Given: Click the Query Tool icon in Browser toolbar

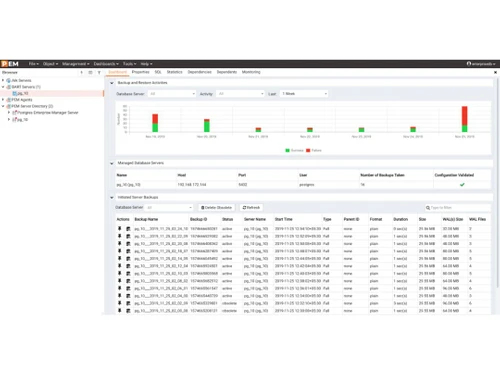Looking at the screenshot, I should click(82, 72).
